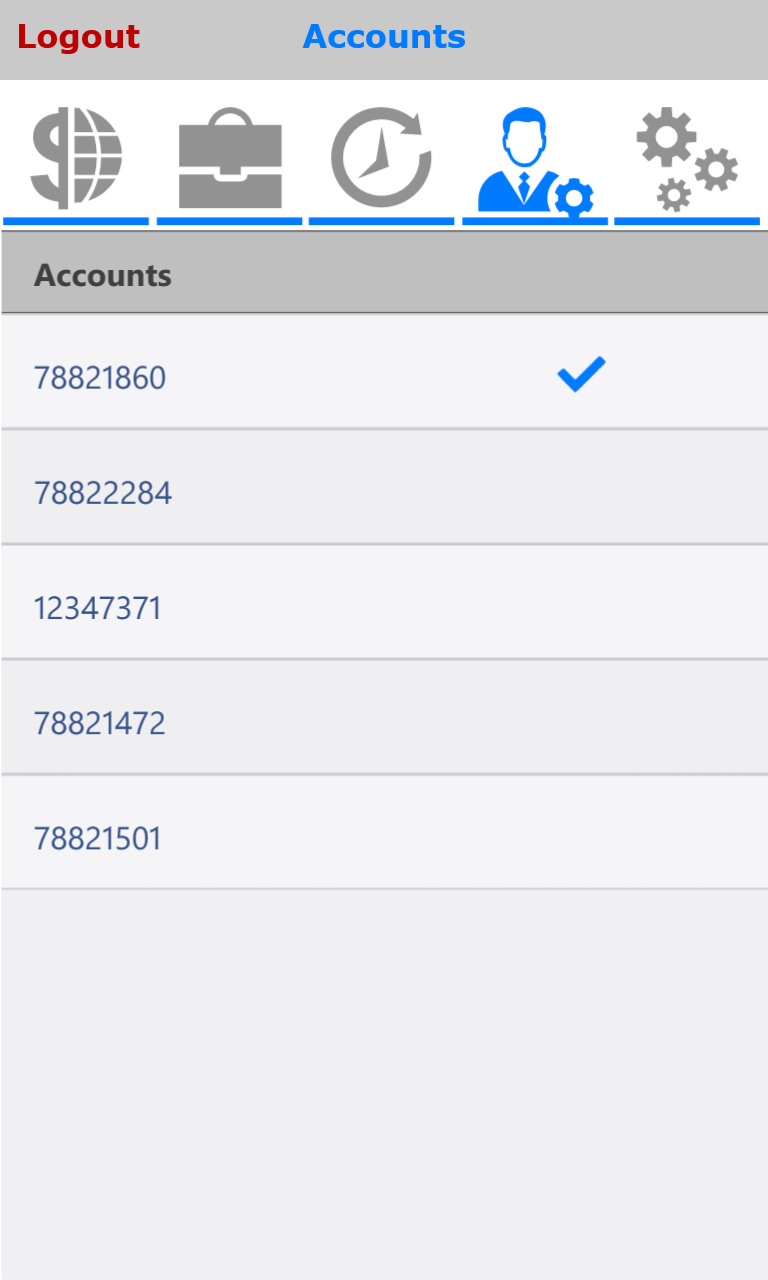Open the clock history icon
The height and width of the screenshot is (1280, 768).
pos(382,158)
